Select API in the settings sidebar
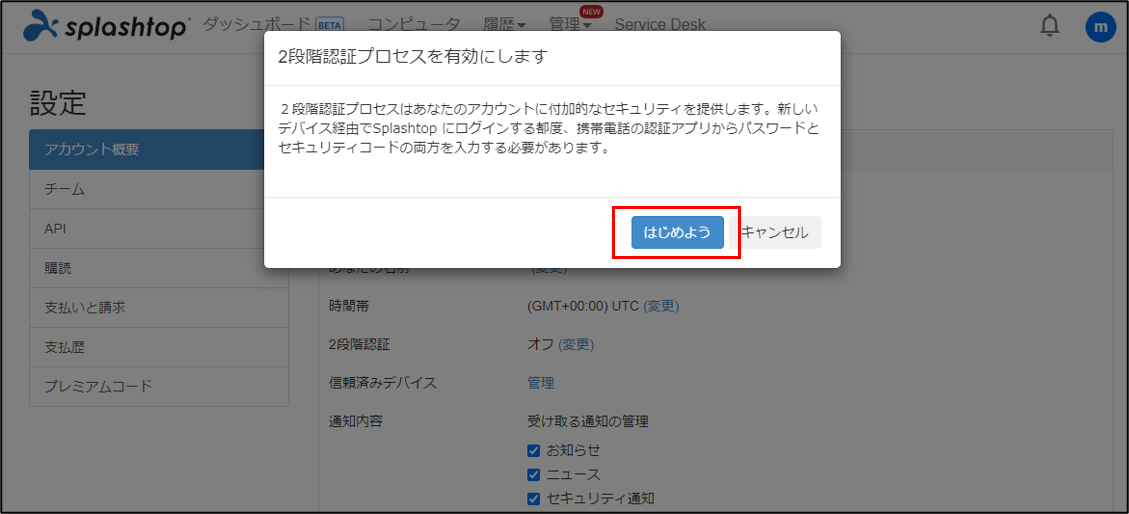 (x=158, y=229)
